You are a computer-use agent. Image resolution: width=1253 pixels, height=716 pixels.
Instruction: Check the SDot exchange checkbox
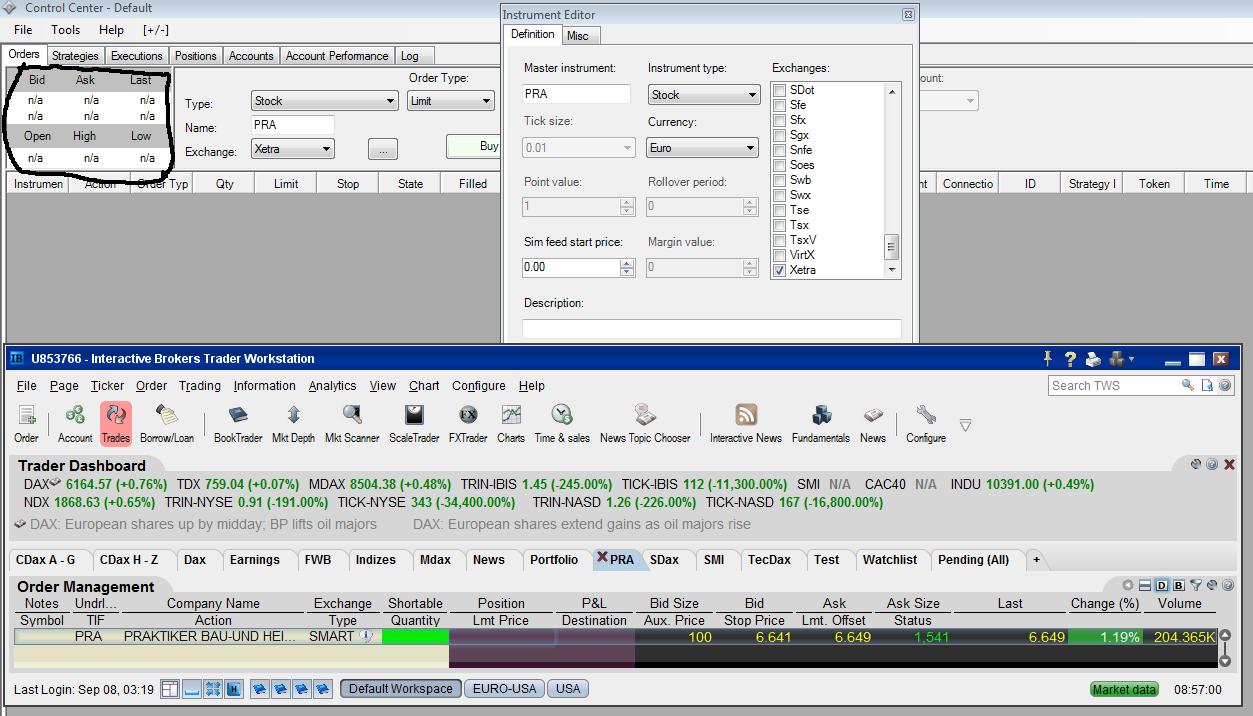coord(780,90)
